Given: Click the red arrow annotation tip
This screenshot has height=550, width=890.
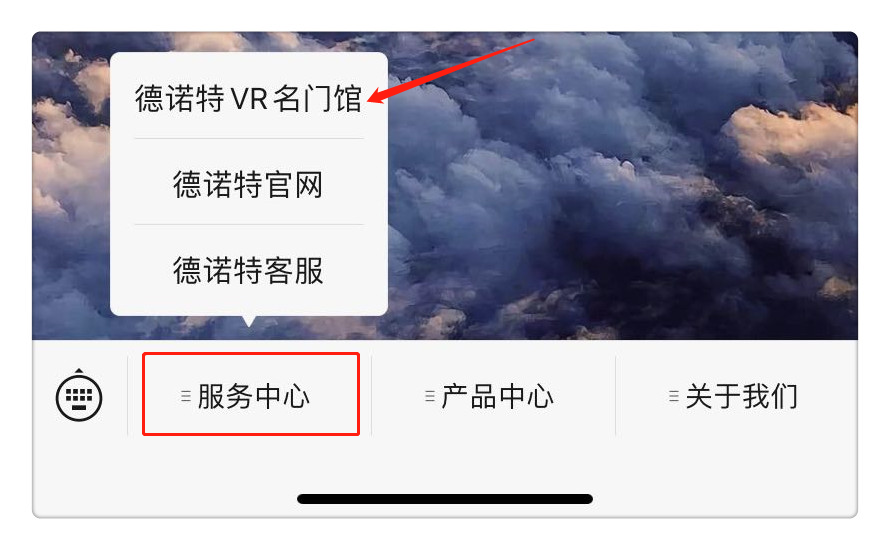Looking at the screenshot, I should pos(373,100).
